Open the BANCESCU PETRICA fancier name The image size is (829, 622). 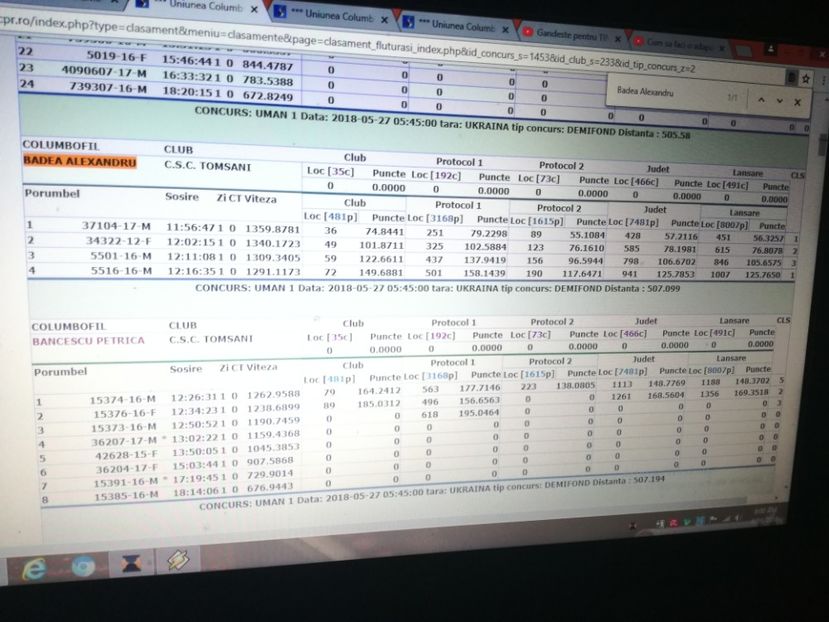[x=87, y=340]
